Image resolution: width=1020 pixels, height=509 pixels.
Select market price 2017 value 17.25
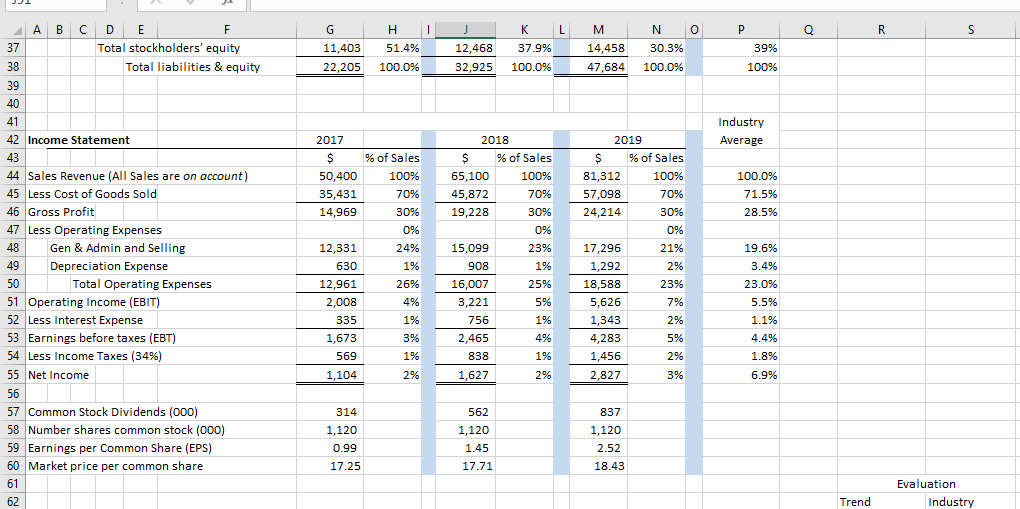(347, 466)
